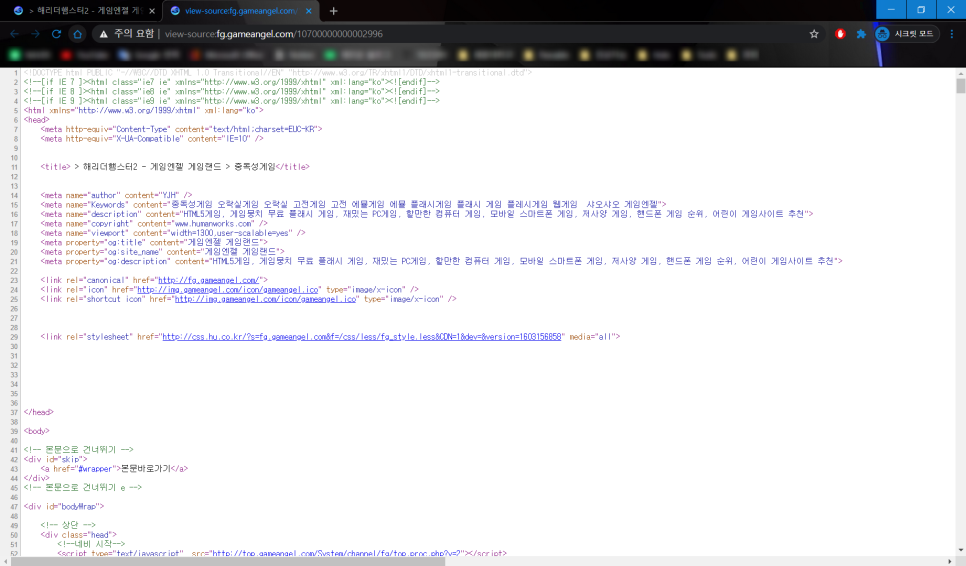
Task: Click the X-UA-Compatible IE=10 meta line
Action: (152, 139)
